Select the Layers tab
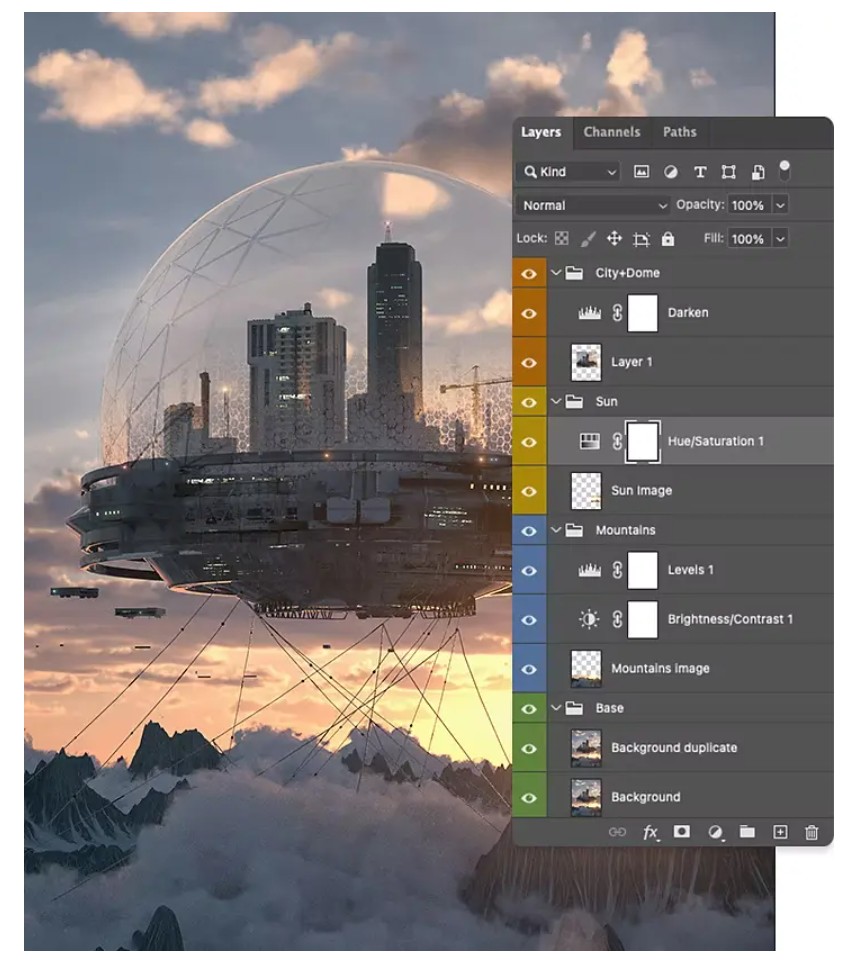 click(x=541, y=132)
